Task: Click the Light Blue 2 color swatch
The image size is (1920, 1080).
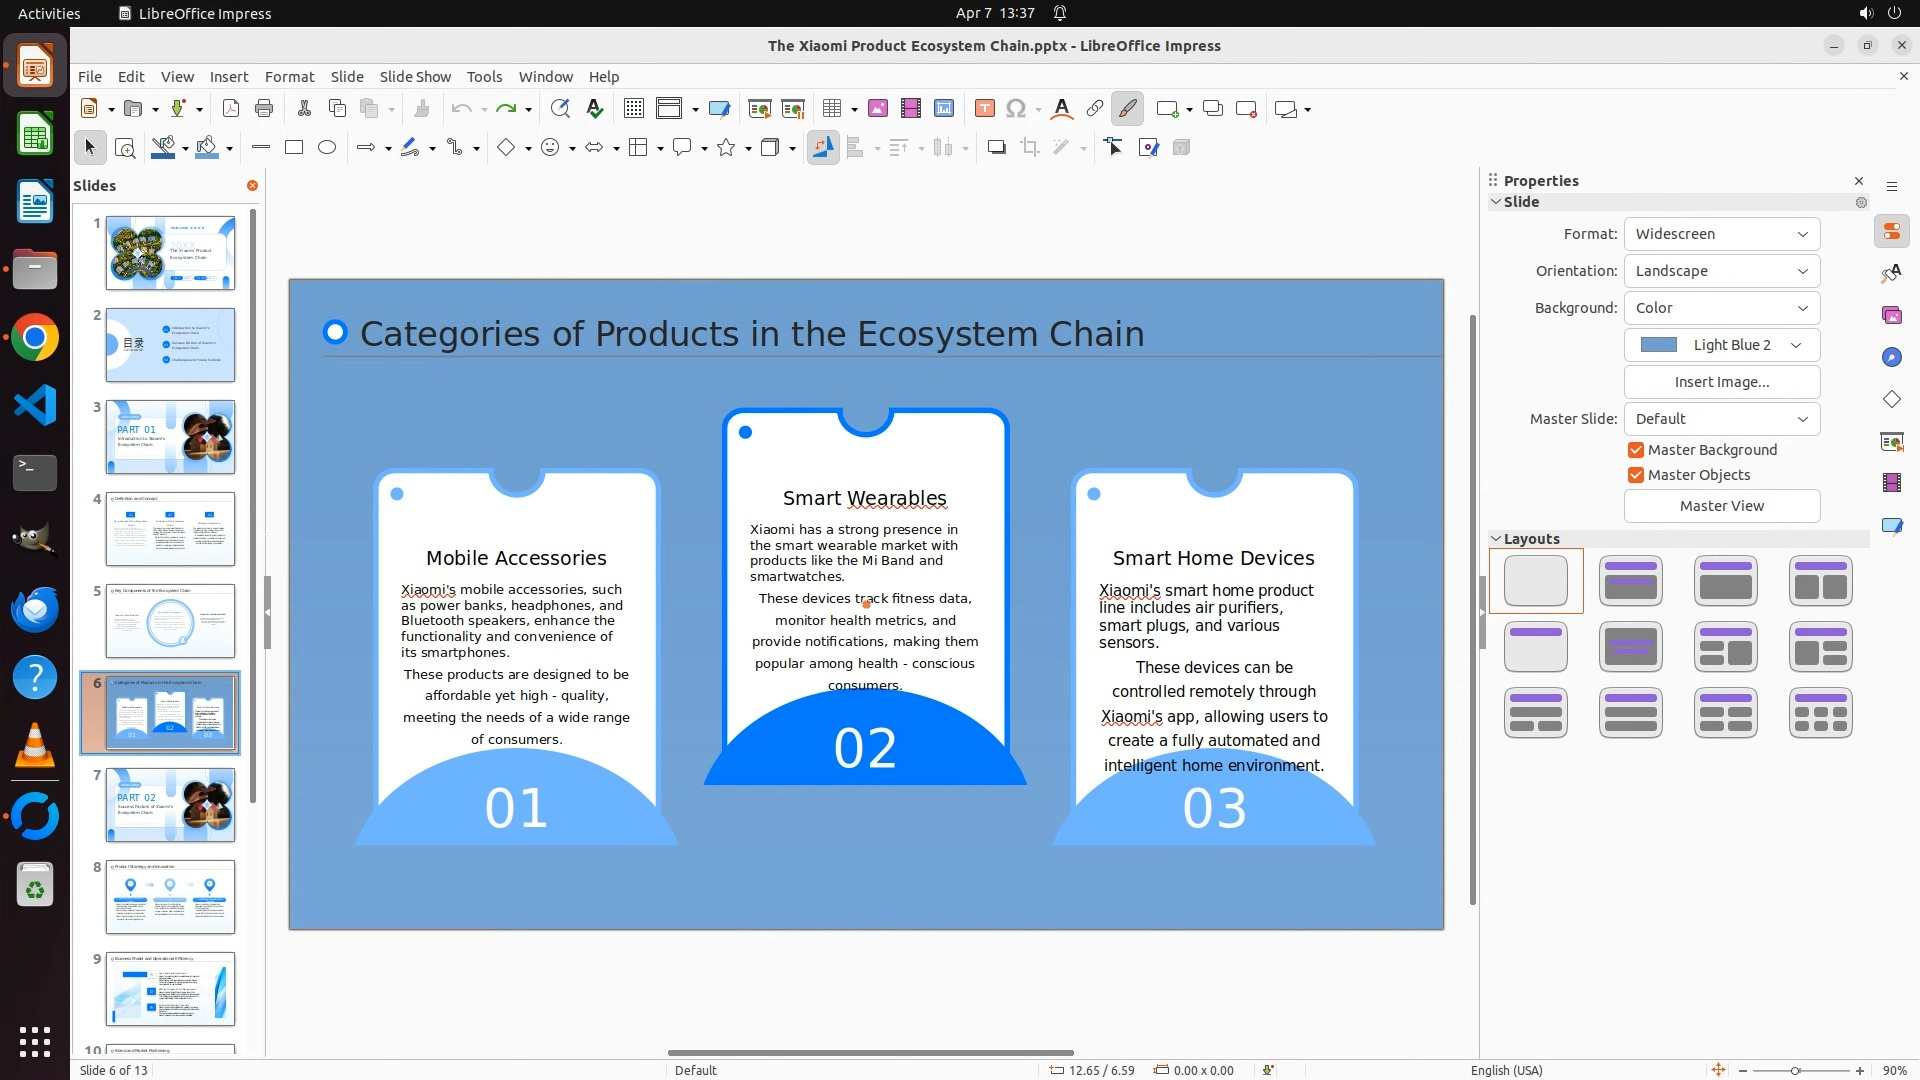Action: [x=1659, y=345]
